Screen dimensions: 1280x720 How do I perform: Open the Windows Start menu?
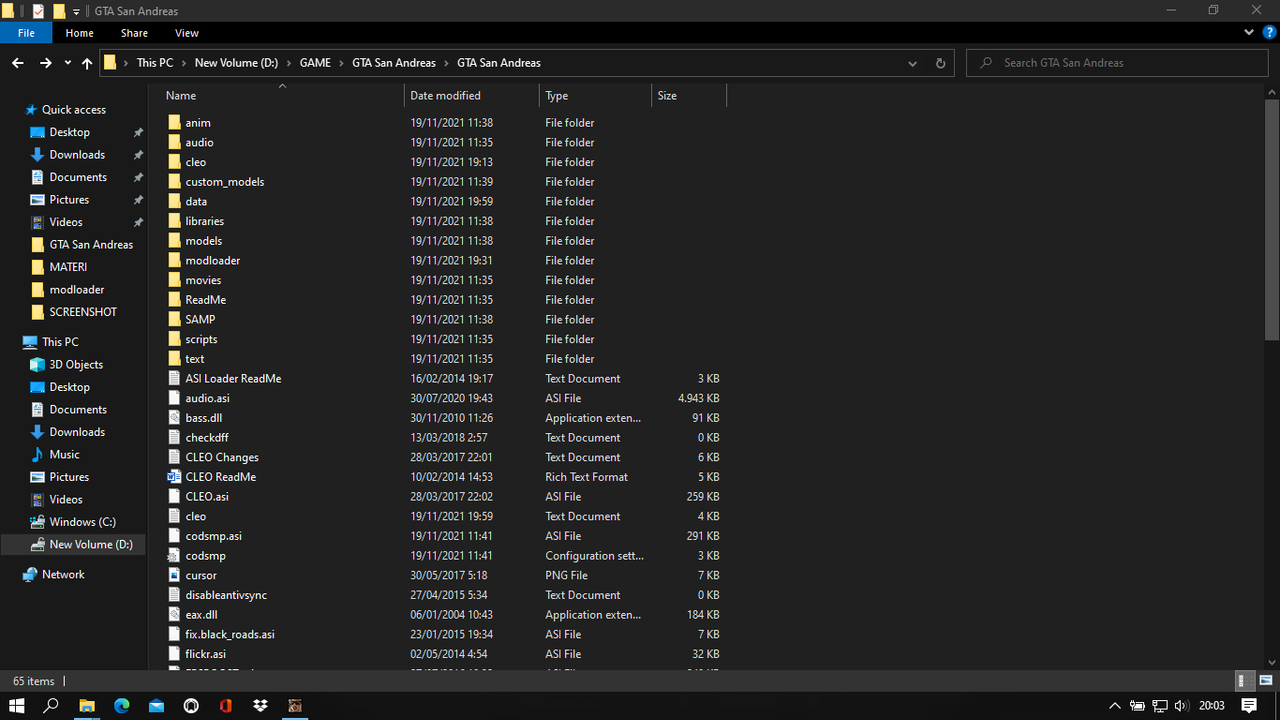(x=16, y=705)
